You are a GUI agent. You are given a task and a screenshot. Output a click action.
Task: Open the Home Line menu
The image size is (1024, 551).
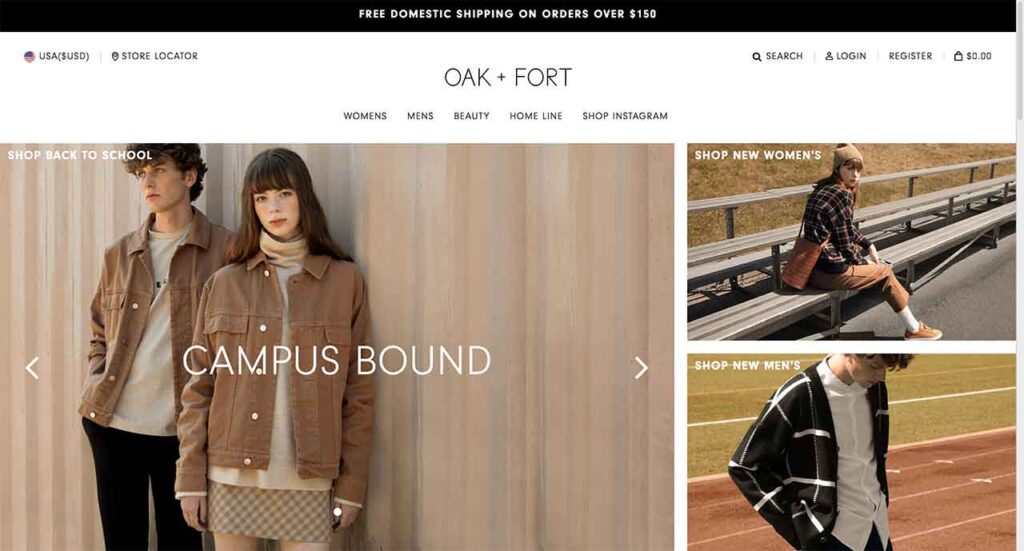[x=536, y=116]
